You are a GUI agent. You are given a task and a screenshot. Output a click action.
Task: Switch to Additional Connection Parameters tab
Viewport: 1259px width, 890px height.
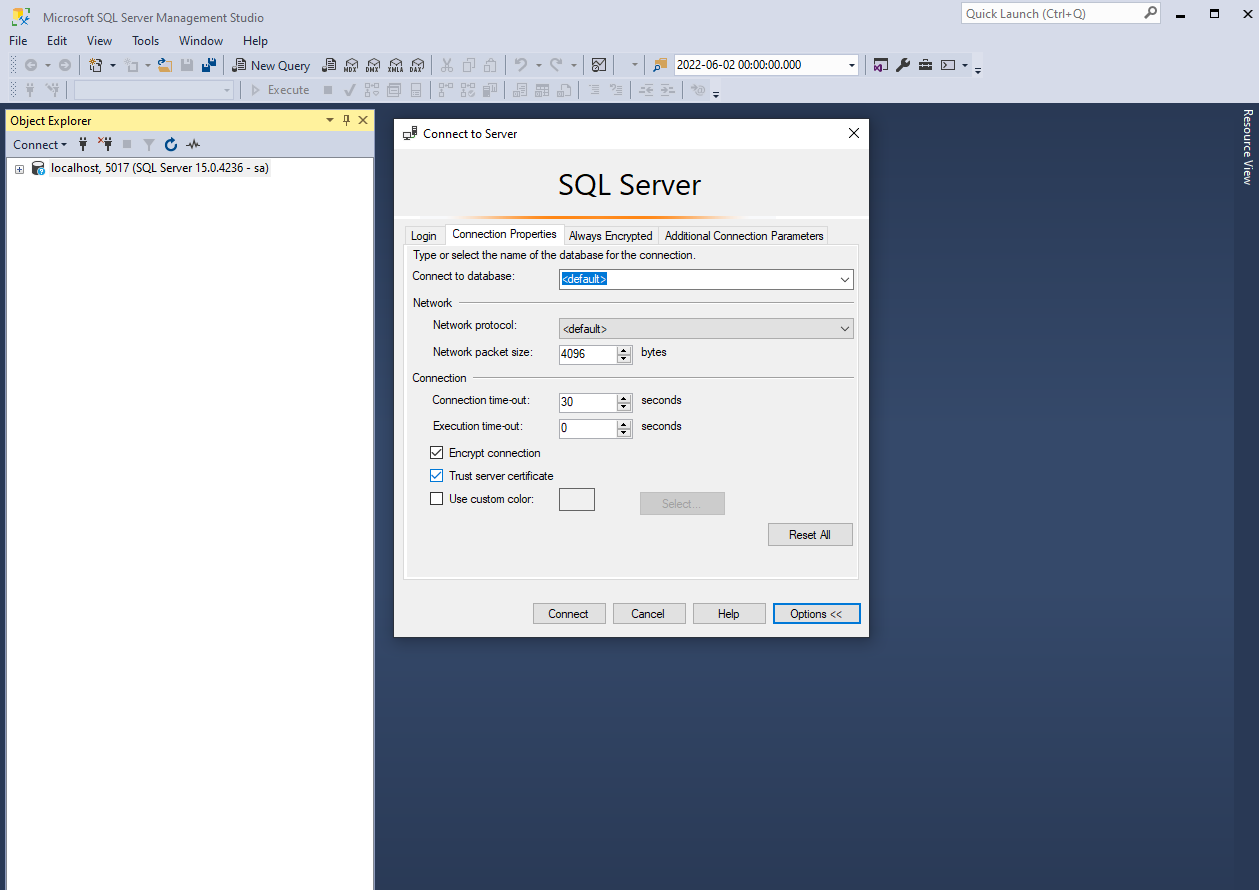pos(744,236)
